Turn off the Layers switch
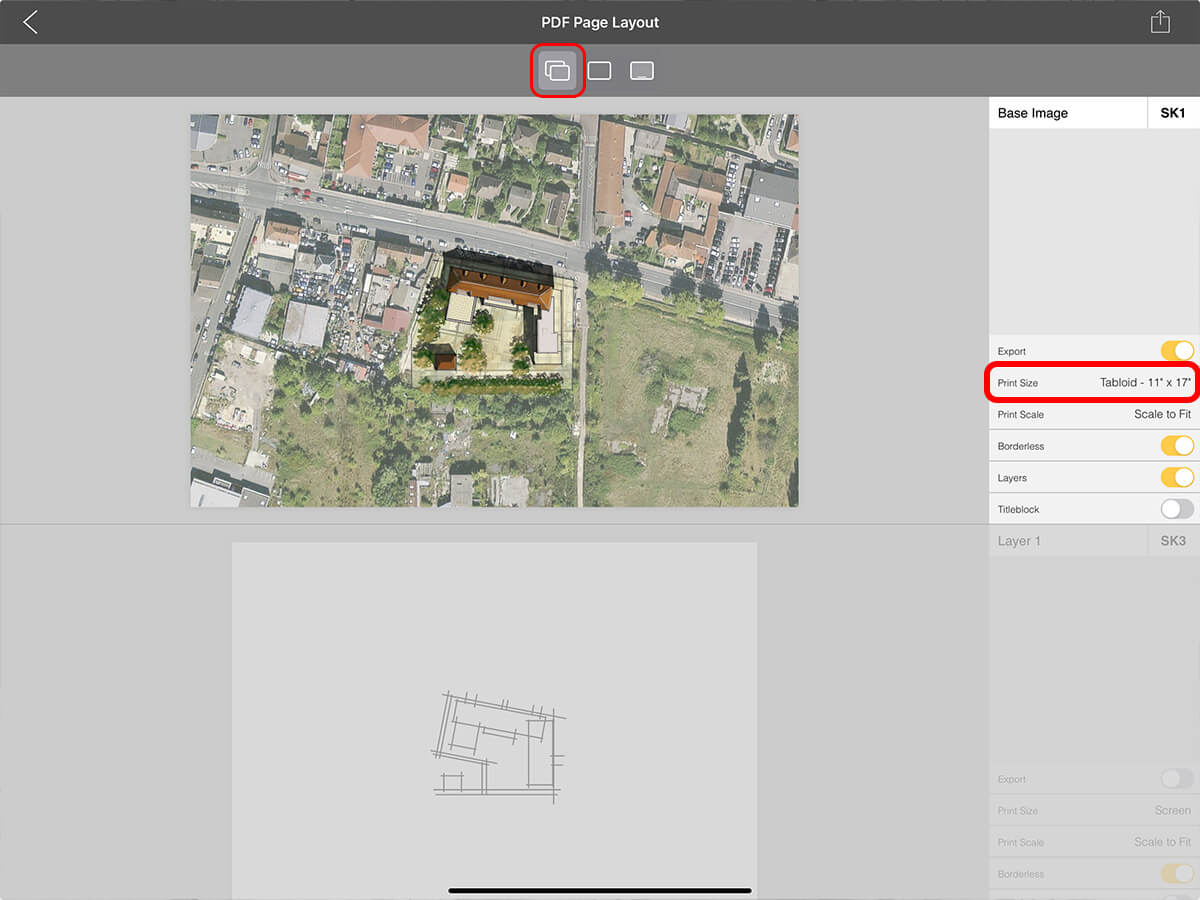The image size is (1200, 900). [x=1176, y=478]
